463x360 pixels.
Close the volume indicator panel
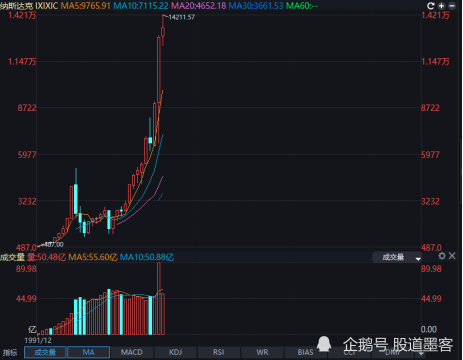pos(452,256)
